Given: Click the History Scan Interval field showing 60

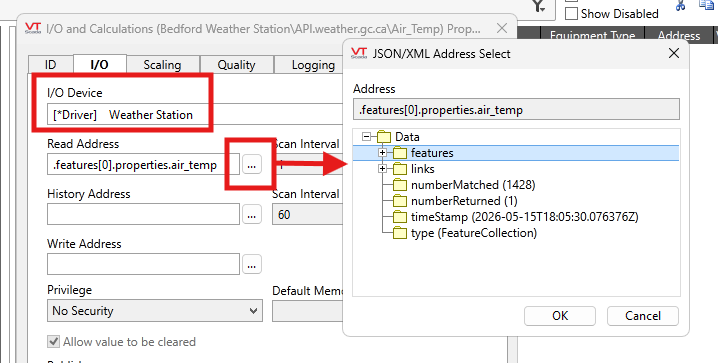Looking at the screenshot, I should point(307,214).
